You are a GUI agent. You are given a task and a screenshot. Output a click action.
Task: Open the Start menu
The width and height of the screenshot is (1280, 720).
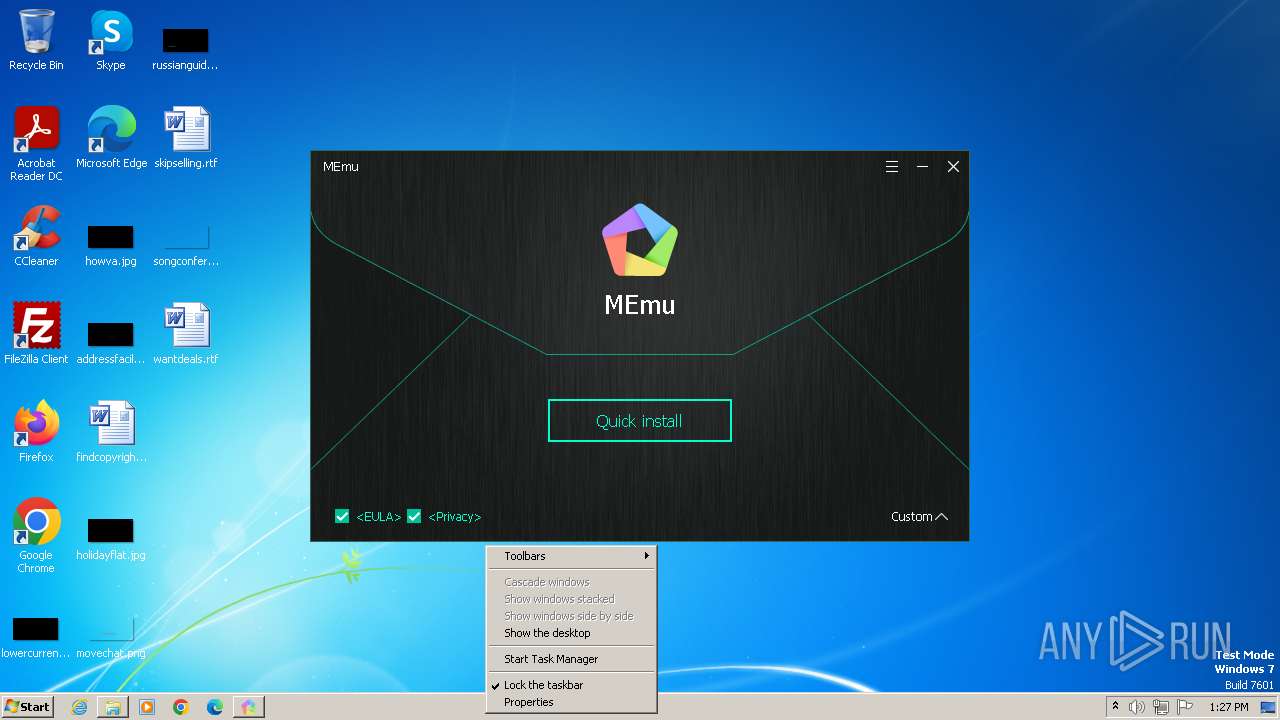point(27,707)
